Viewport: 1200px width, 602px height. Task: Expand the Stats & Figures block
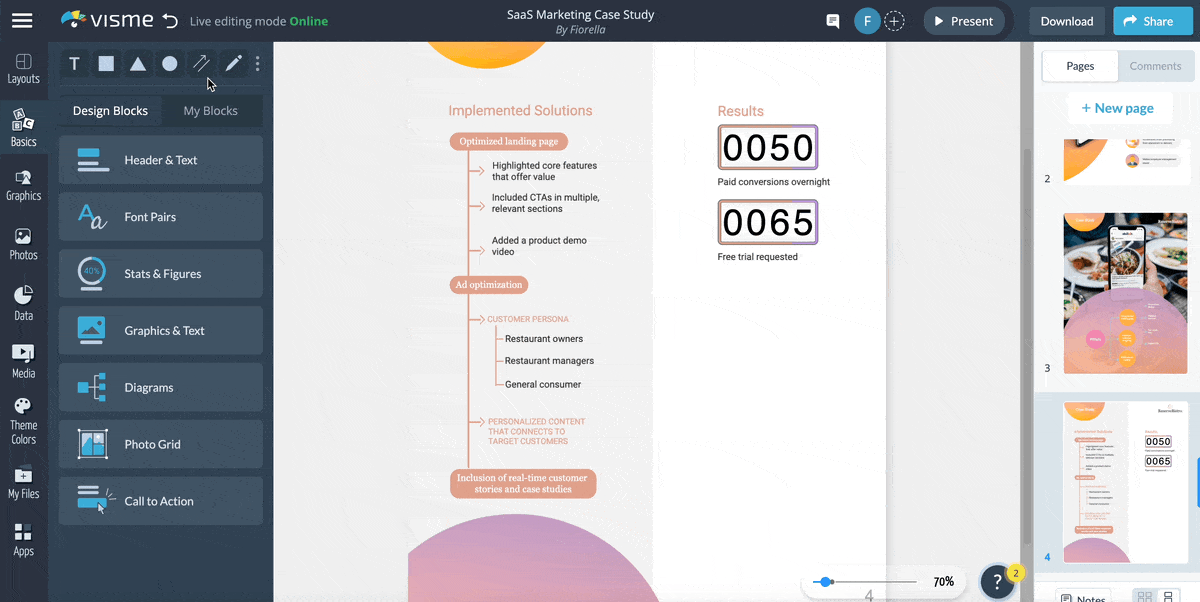point(161,274)
